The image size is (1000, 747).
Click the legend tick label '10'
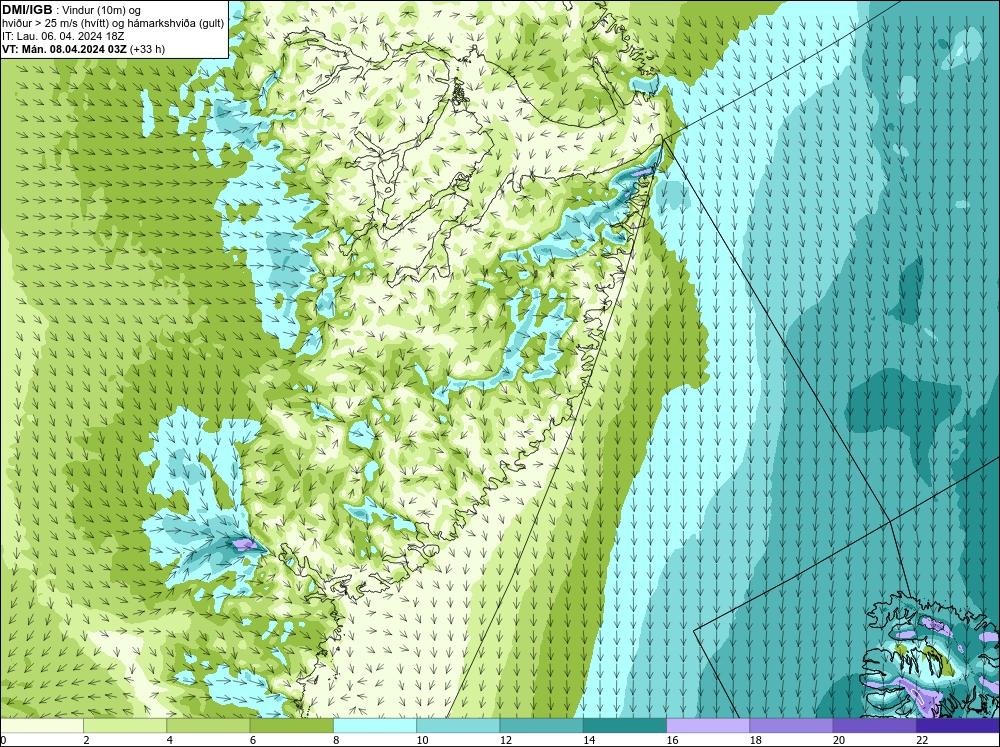(x=422, y=740)
